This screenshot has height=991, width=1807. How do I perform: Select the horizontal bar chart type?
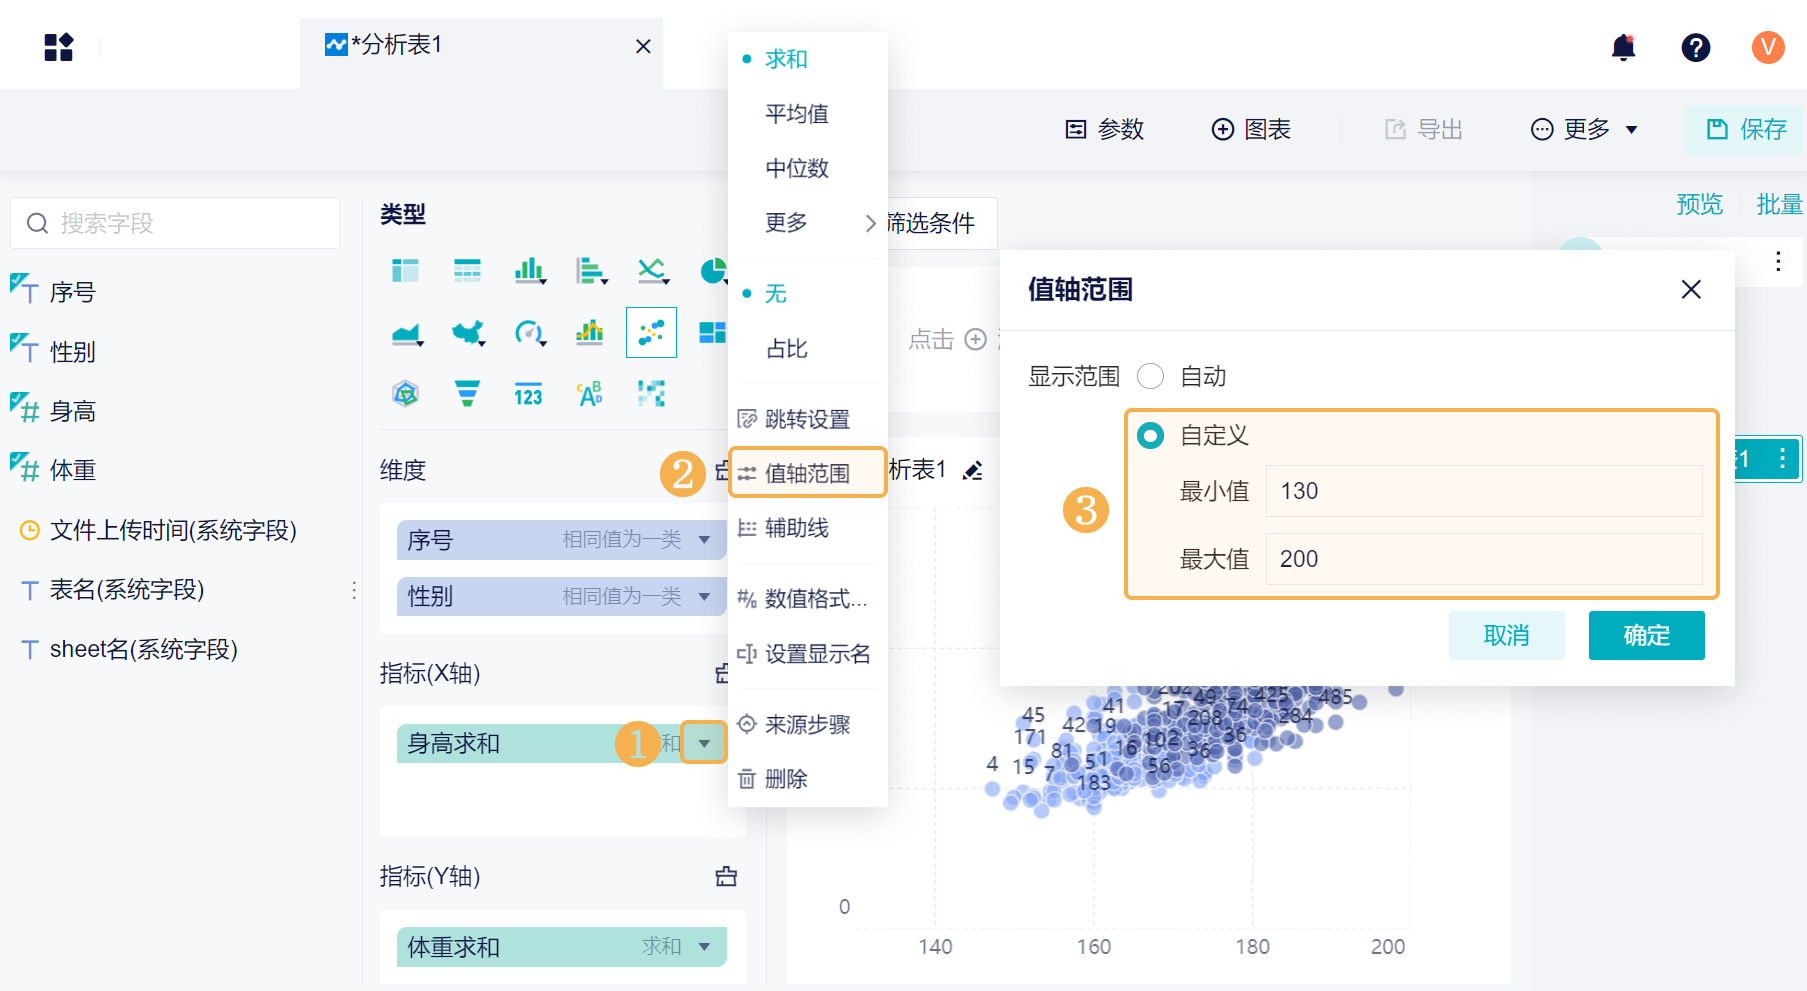[x=592, y=271]
